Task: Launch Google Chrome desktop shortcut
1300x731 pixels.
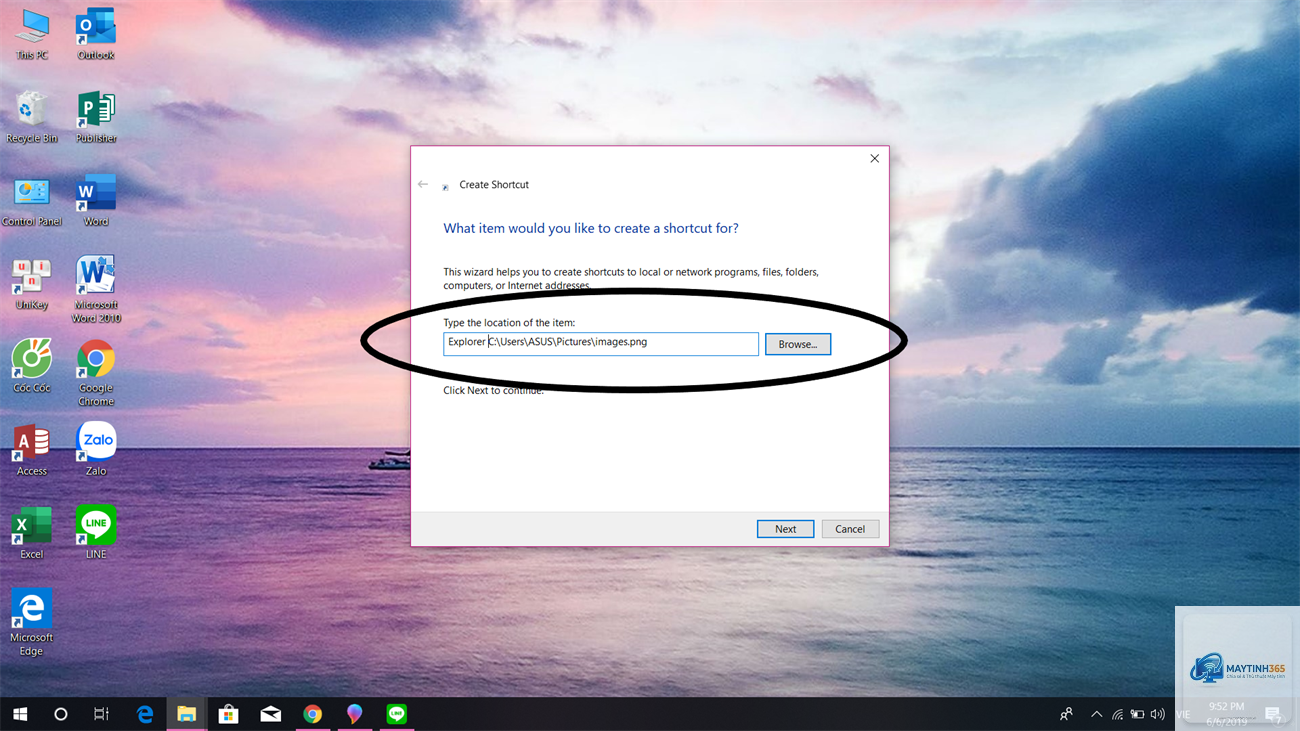Action: (x=96, y=373)
